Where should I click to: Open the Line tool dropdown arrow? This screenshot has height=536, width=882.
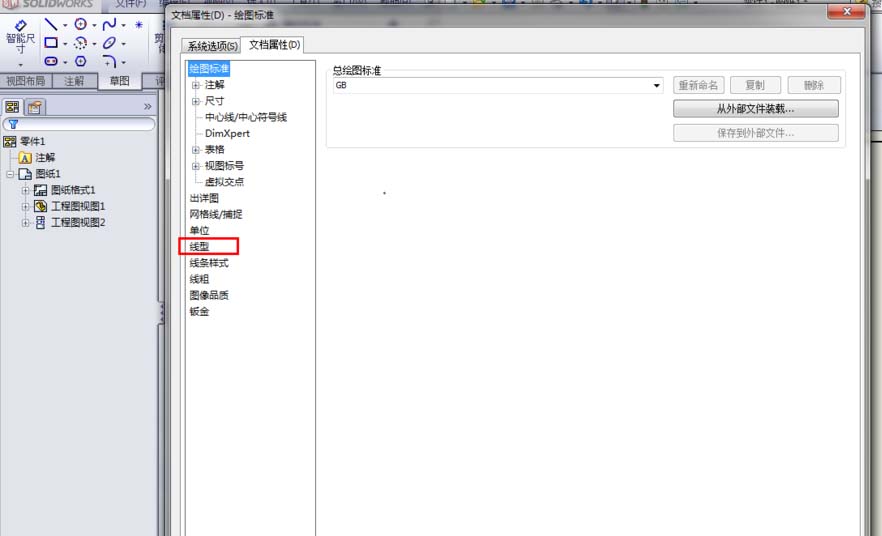(x=65, y=25)
